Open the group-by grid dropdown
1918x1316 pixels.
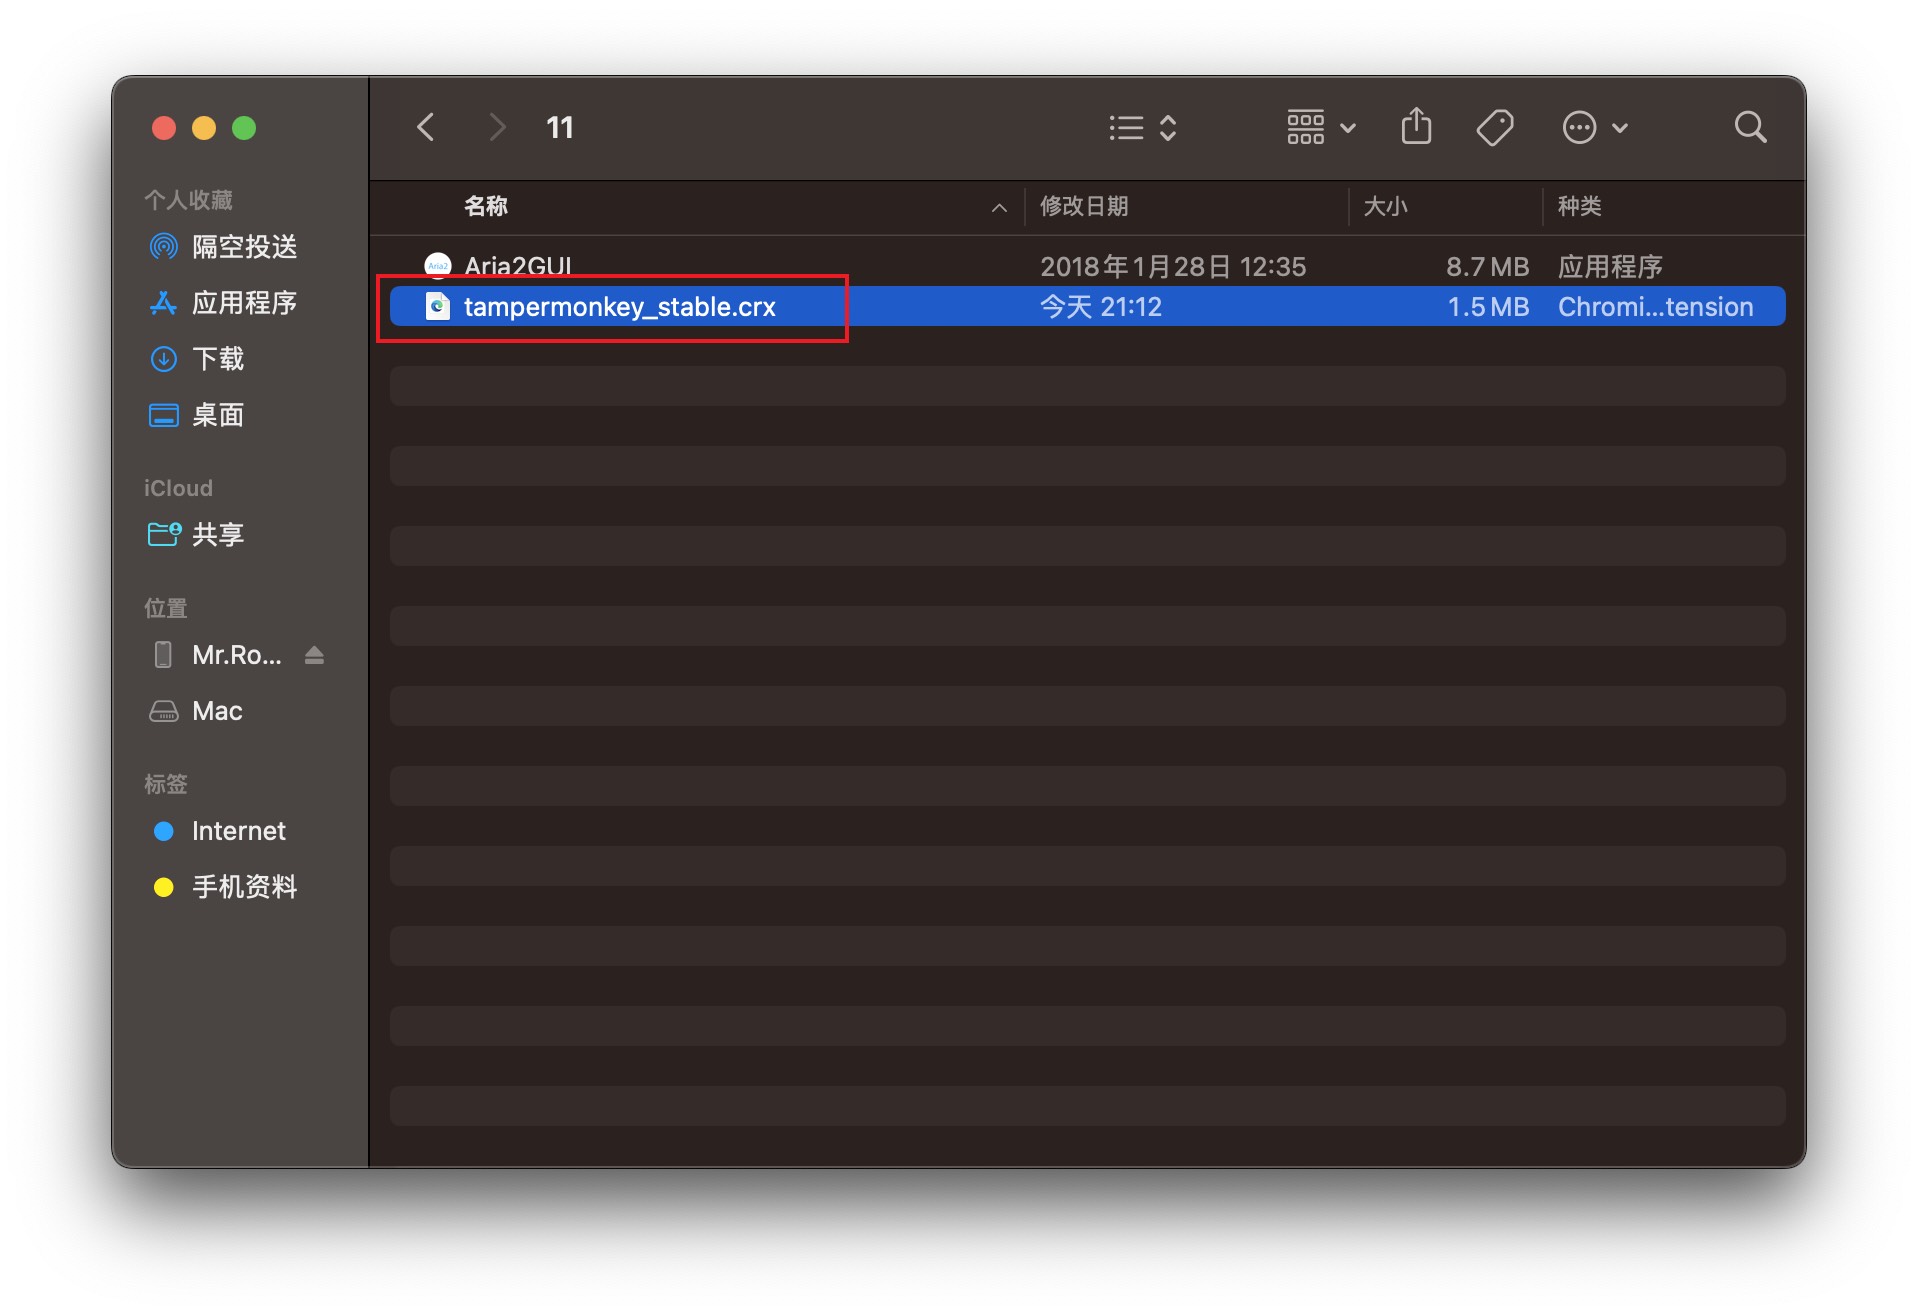point(1321,127)
